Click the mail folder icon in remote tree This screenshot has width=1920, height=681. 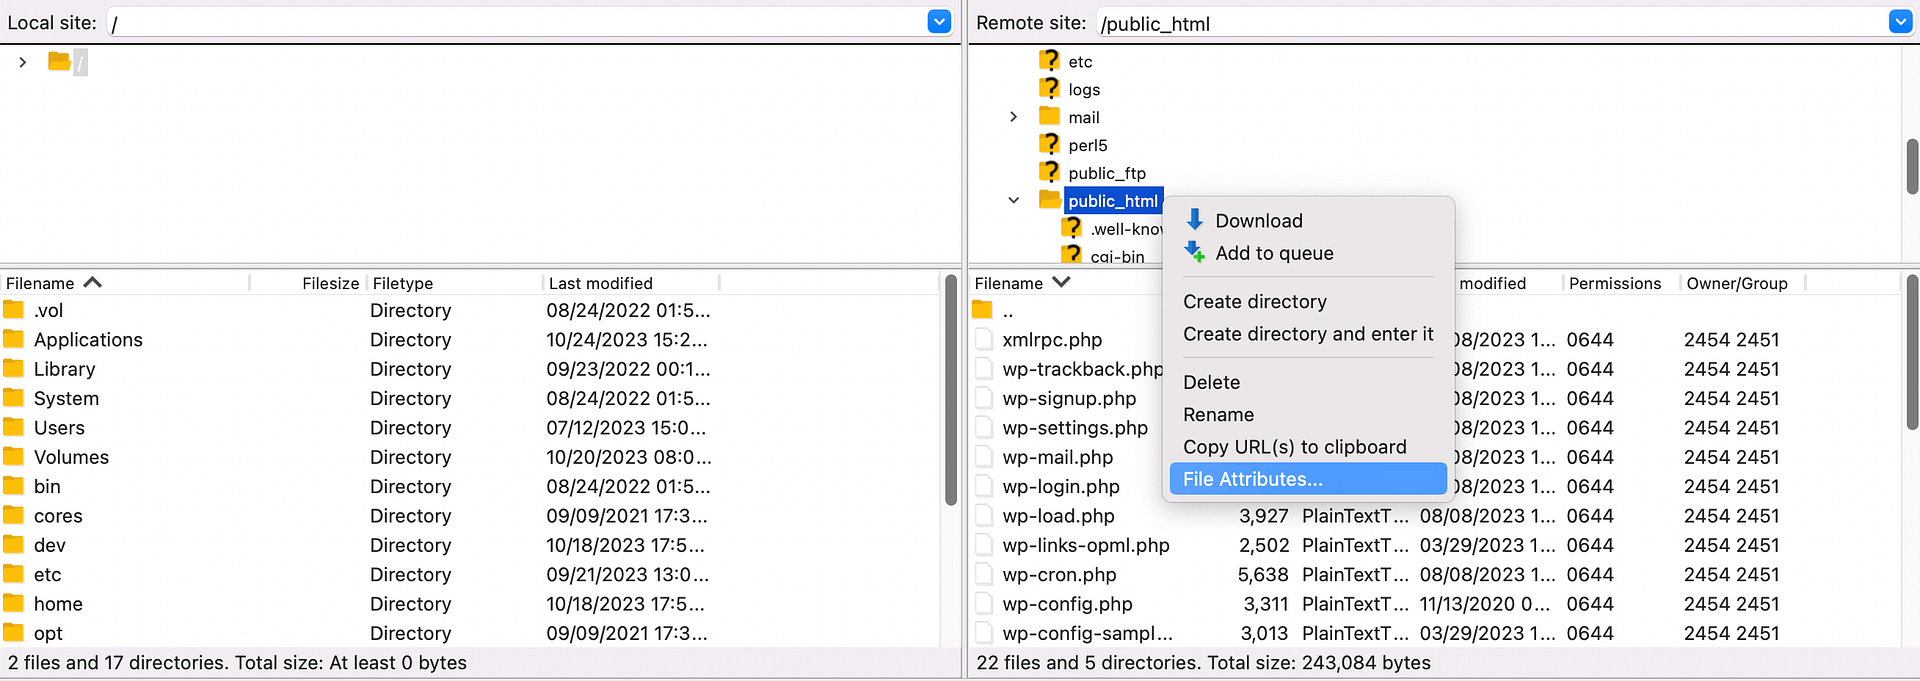[1049, 117]
